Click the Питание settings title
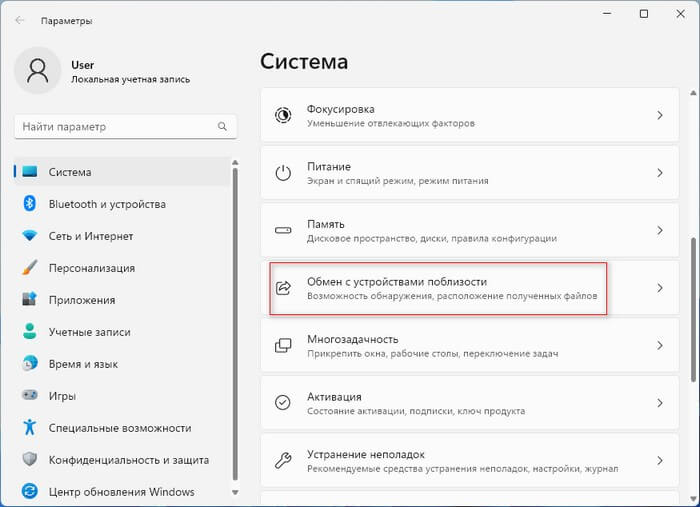The height and width of the screenshot is (507, 700). point(329,166)
